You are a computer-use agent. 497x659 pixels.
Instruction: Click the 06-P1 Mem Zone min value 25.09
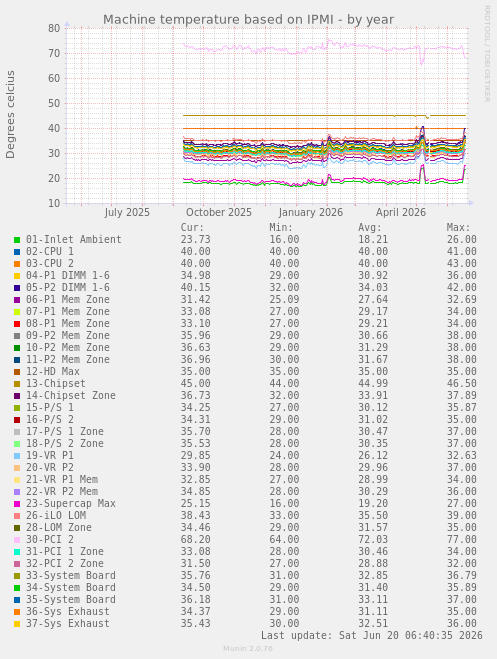pyautogui.click(x=284, y=299)
